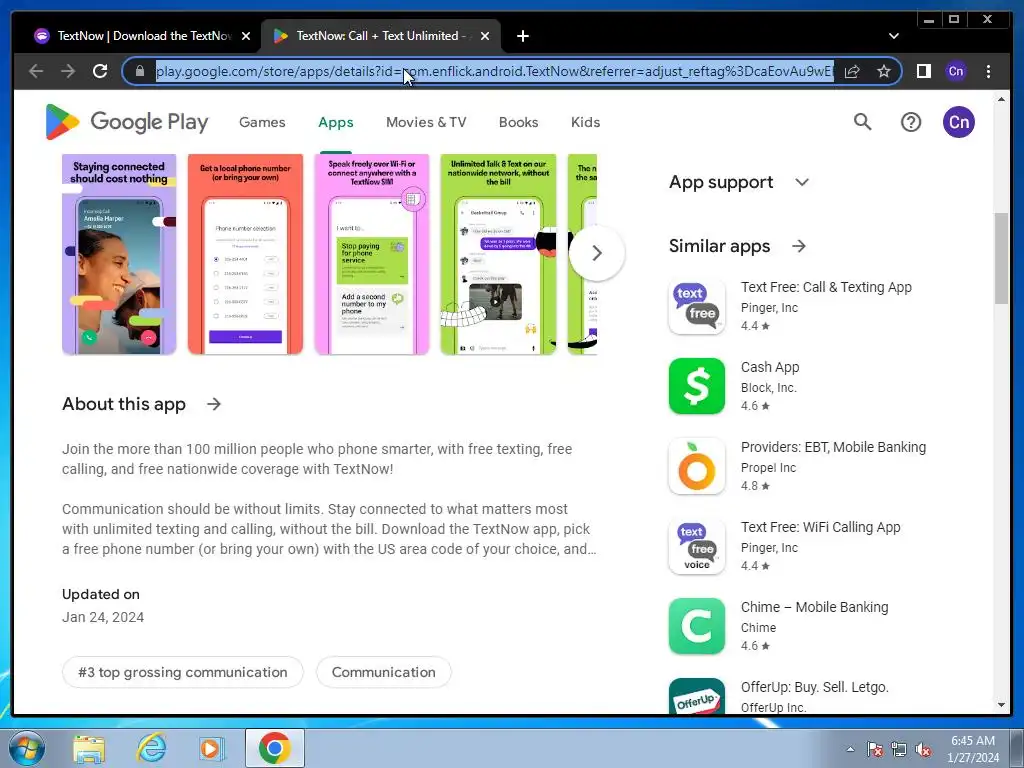This screenshot has width=1024, height=768.
Task: Launch Windows Media Player from taskbar
Action: coord(211,748)
